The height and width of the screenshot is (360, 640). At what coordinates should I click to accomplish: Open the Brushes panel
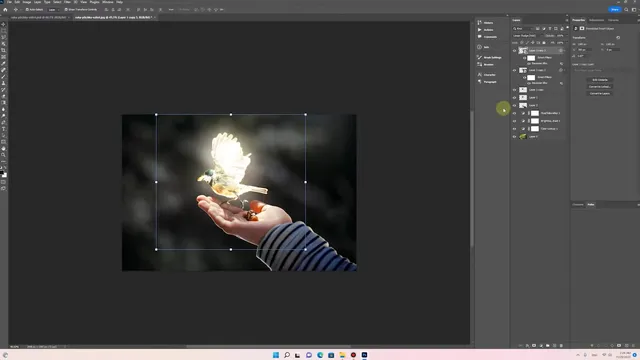[x=485, y=64]
